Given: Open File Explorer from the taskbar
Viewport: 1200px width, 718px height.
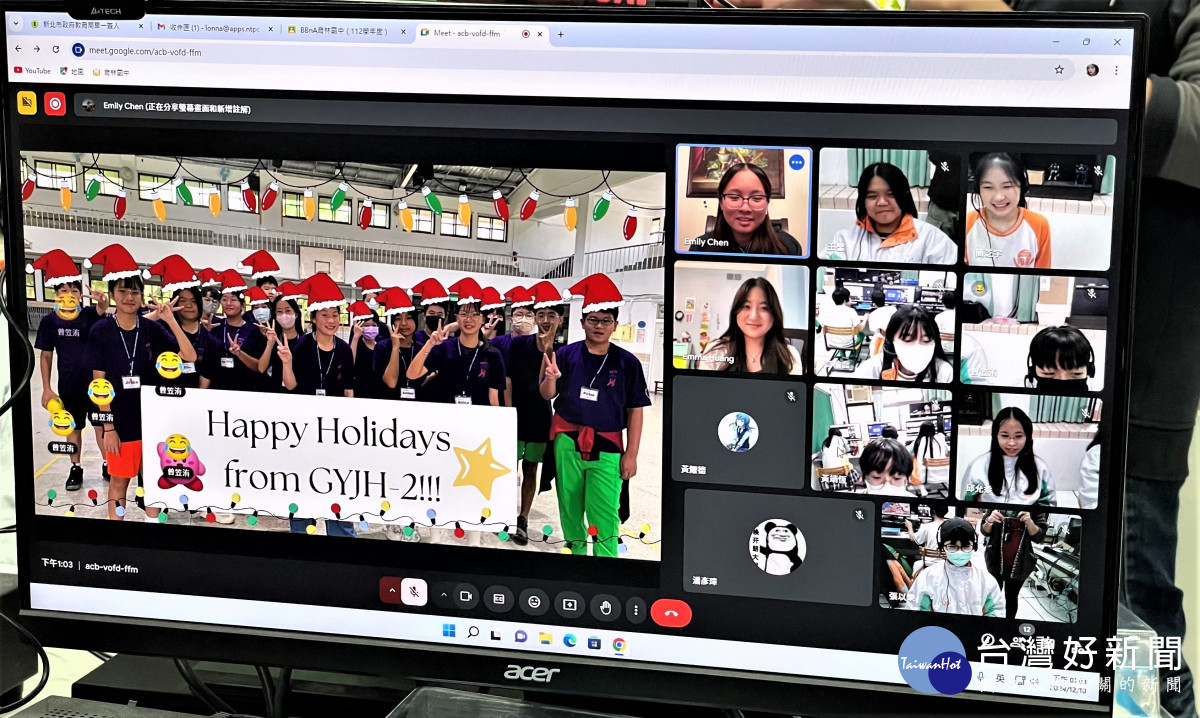Looking at the screenshot, I should [545, 637].
